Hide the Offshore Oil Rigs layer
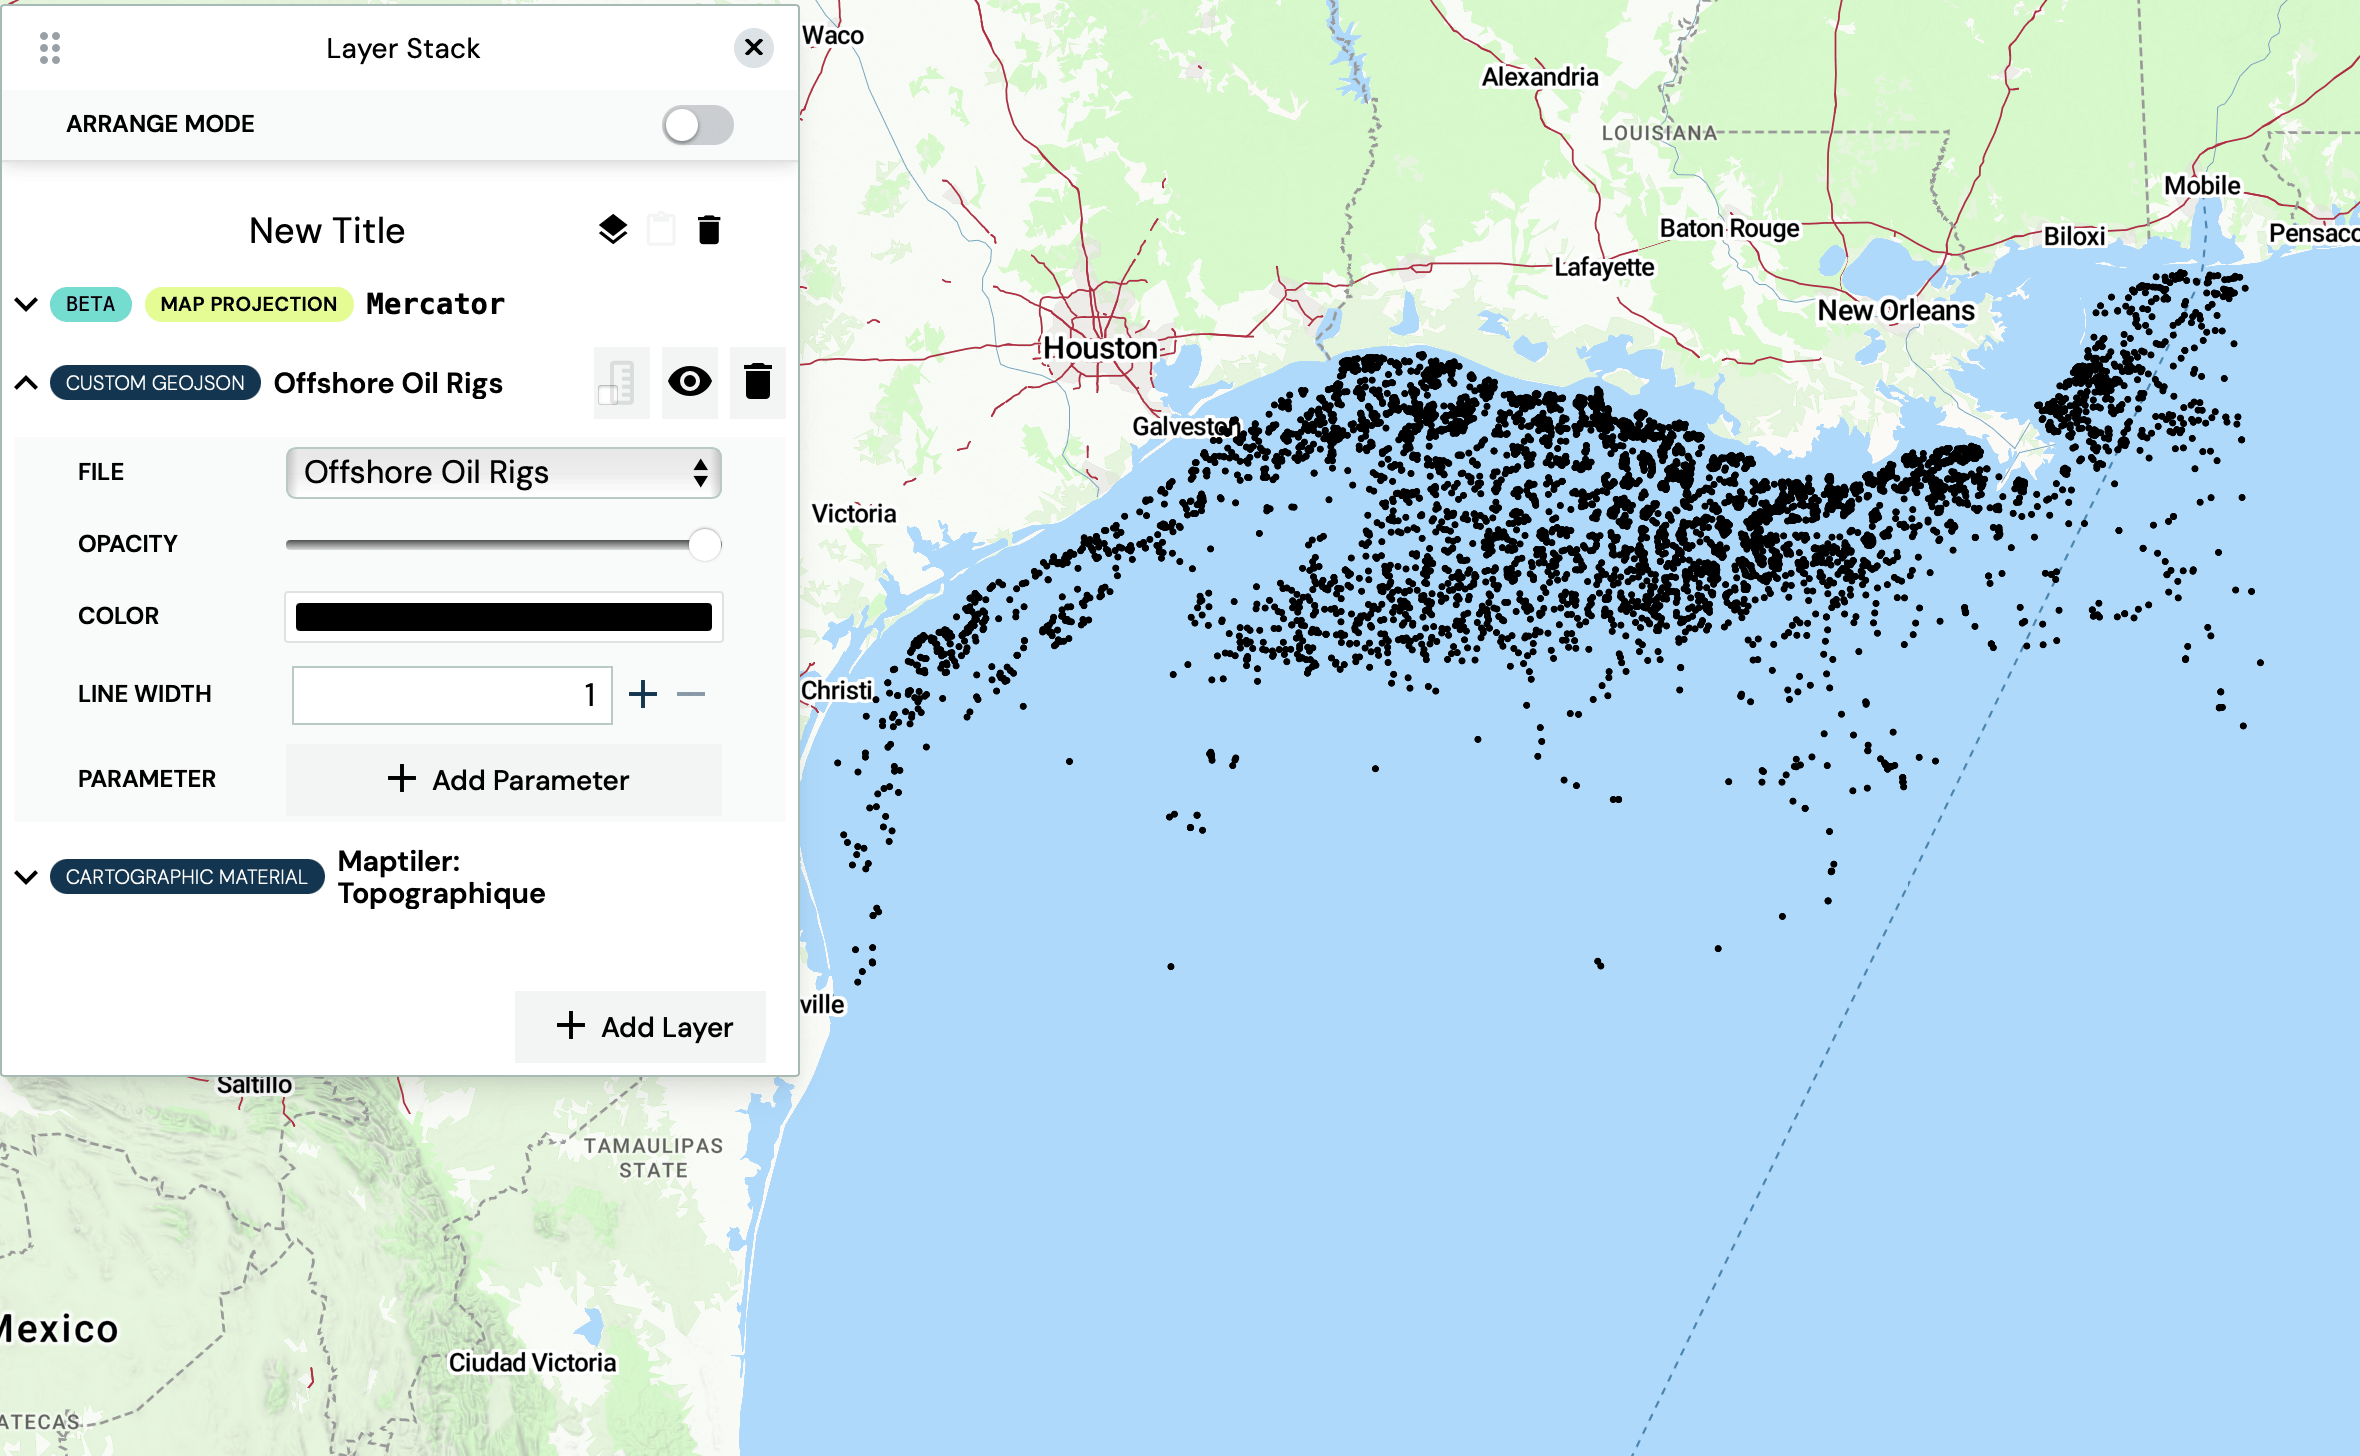2360x1456 pixels. click(690, 382)
